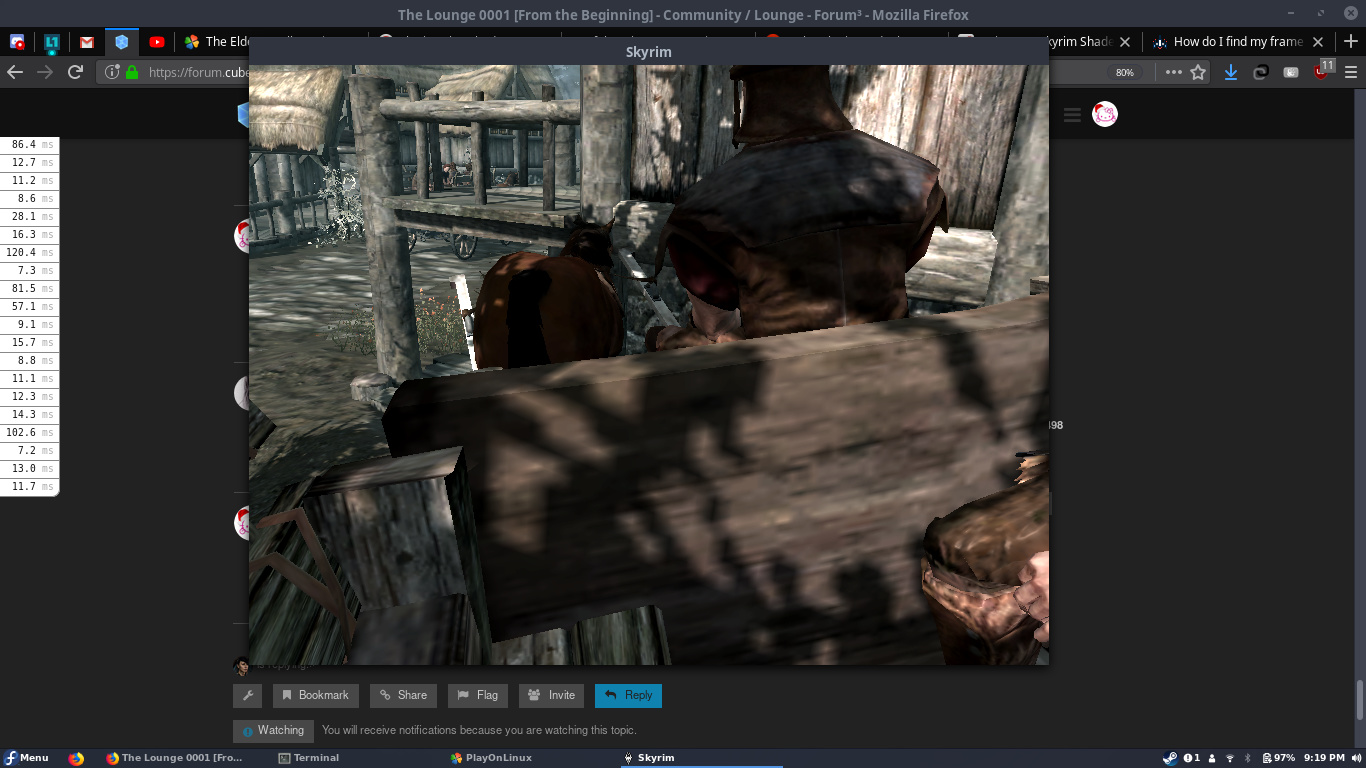Click the overlapping-squares extension icon
Image resolution: width=1366 pixels, height=768 pixels.
[x=1261, y=72]
